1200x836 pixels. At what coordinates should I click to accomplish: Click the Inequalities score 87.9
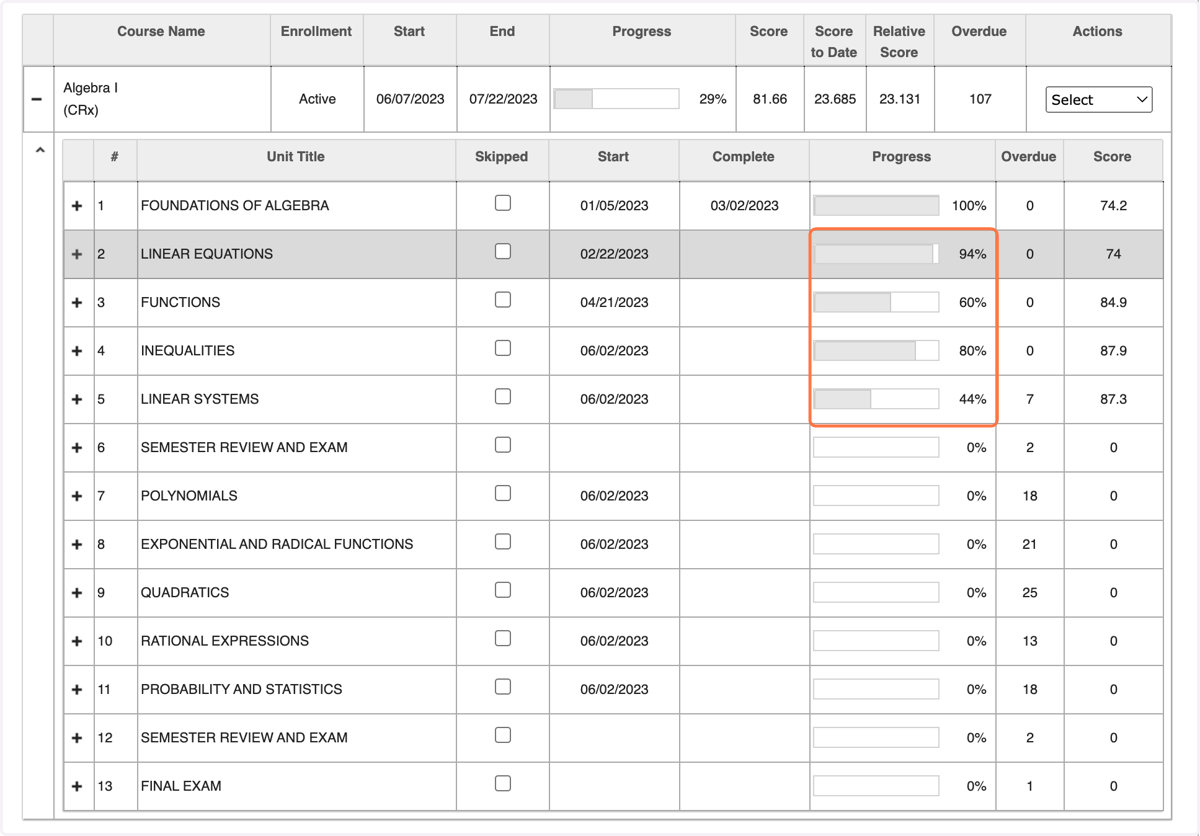(x=1113, y=351)
